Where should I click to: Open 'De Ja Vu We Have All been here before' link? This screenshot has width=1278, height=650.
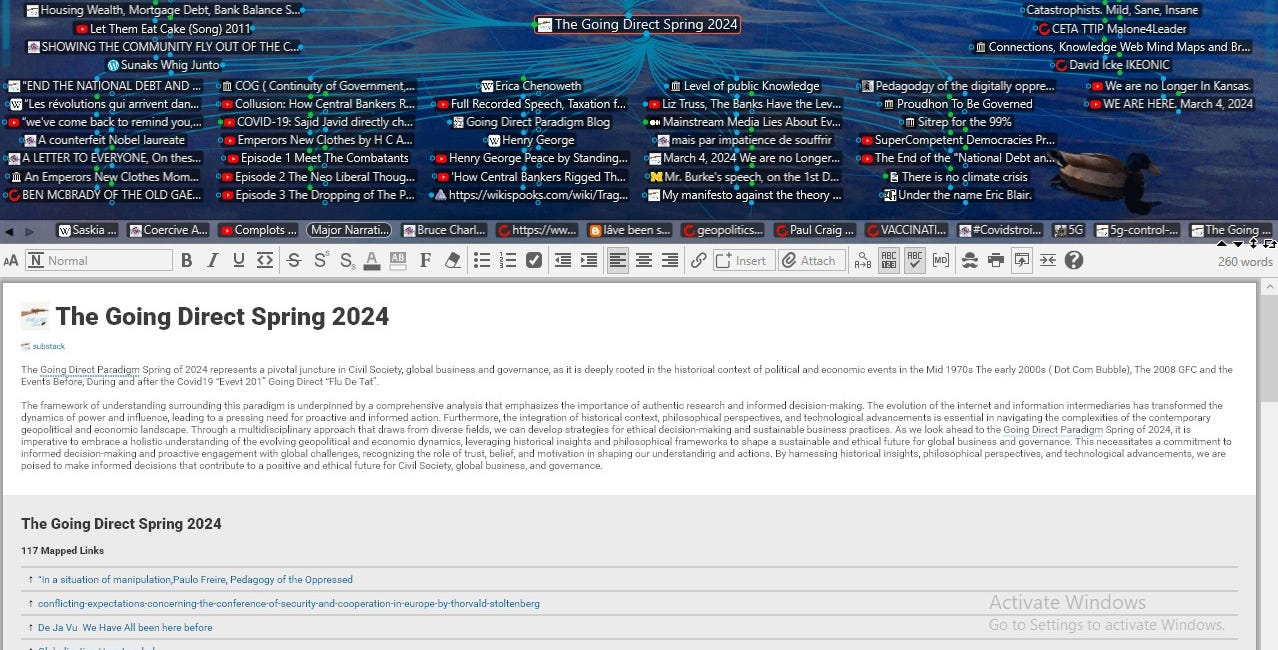tap(125, 627)
